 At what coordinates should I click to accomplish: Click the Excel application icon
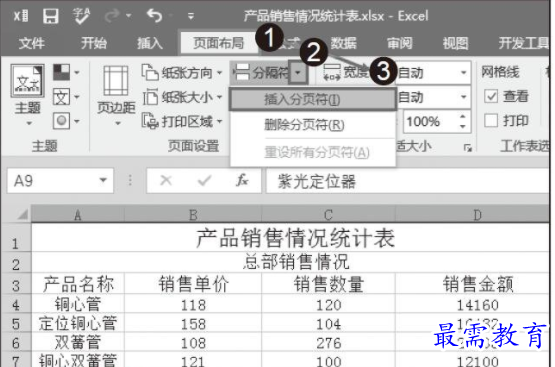click(21, 16)
